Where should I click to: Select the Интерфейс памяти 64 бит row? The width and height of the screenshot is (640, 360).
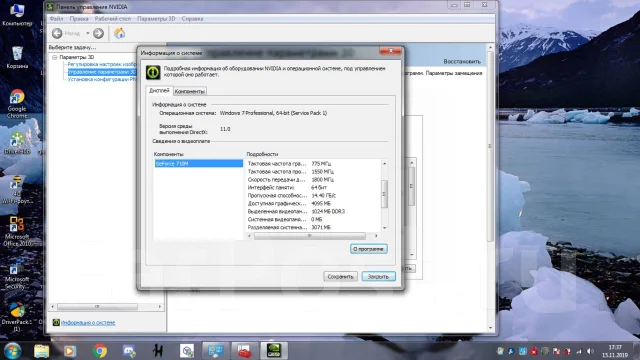click(313, 188)
